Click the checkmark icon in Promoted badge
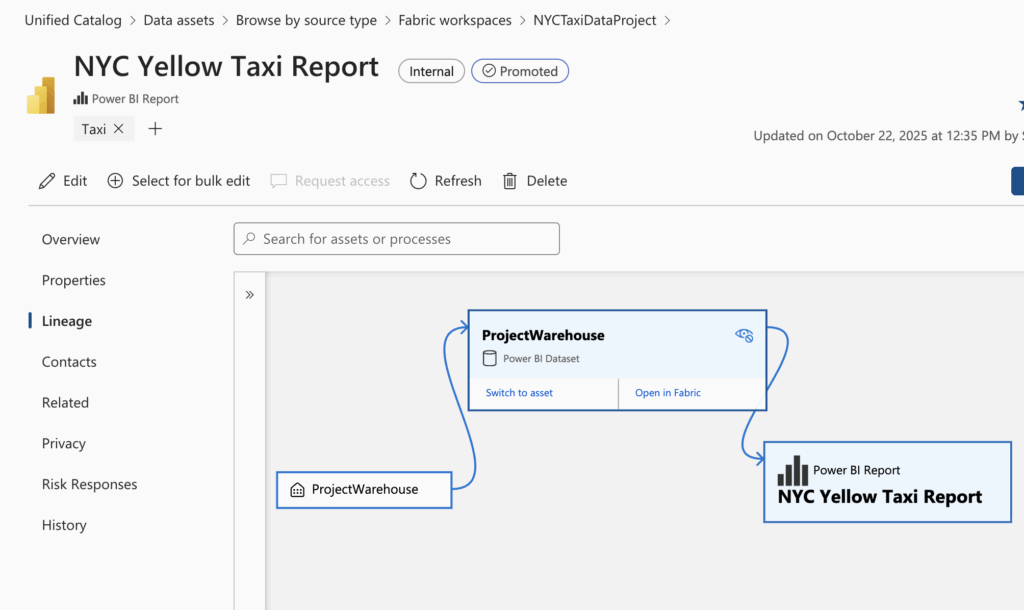Image resolution: width=1024 pixels, height=610 pixels. (488, 71)
